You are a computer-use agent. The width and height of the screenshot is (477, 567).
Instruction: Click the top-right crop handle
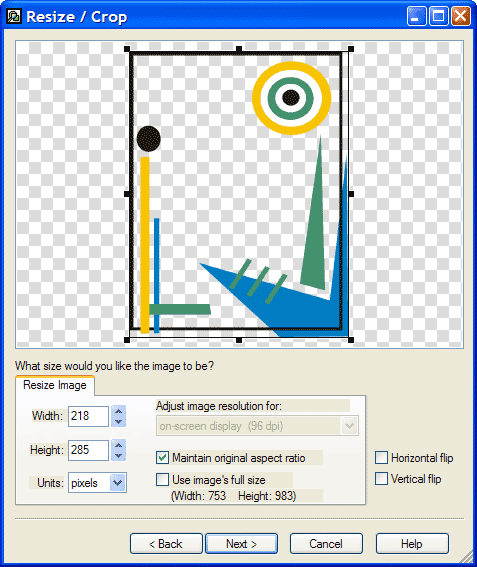click(351, 49)
